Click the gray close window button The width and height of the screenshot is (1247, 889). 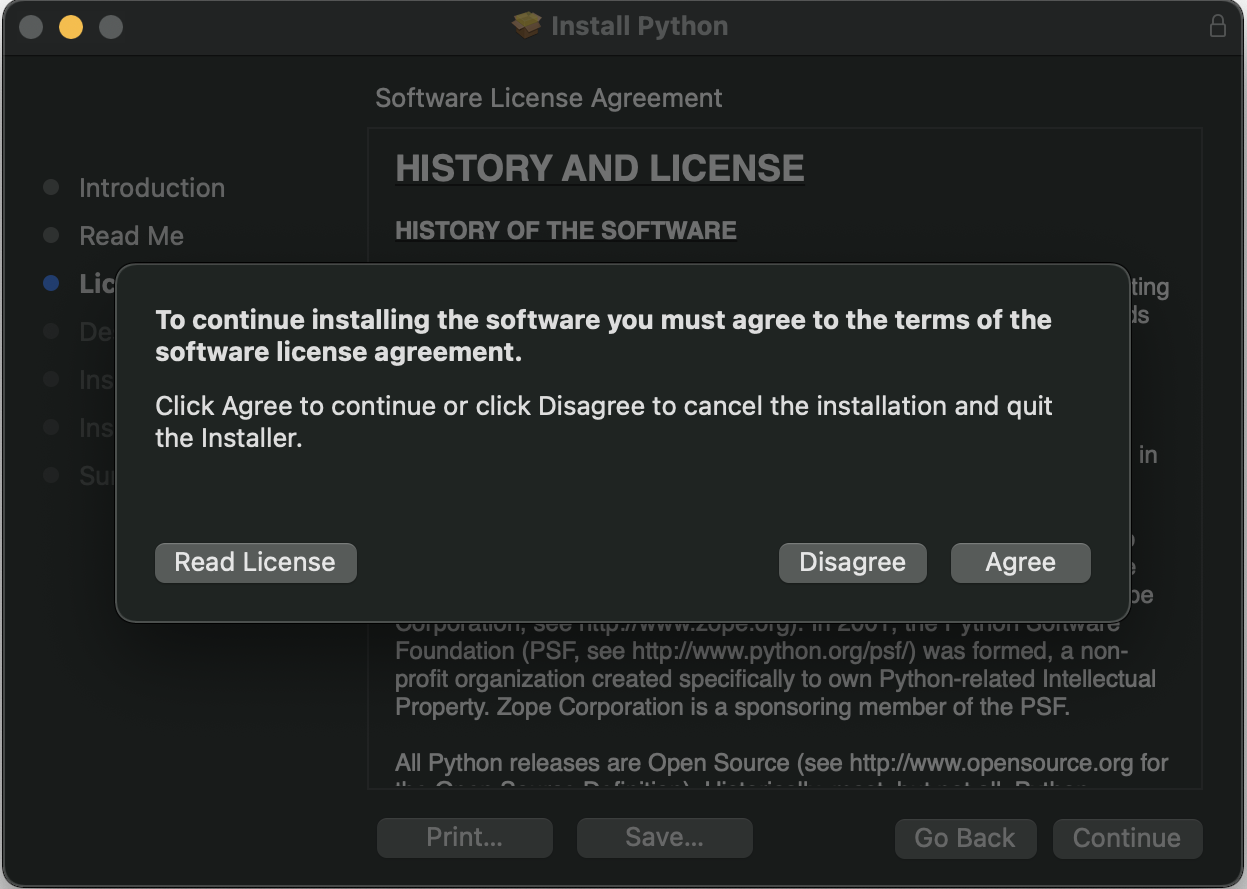click(x=31, y=27)
